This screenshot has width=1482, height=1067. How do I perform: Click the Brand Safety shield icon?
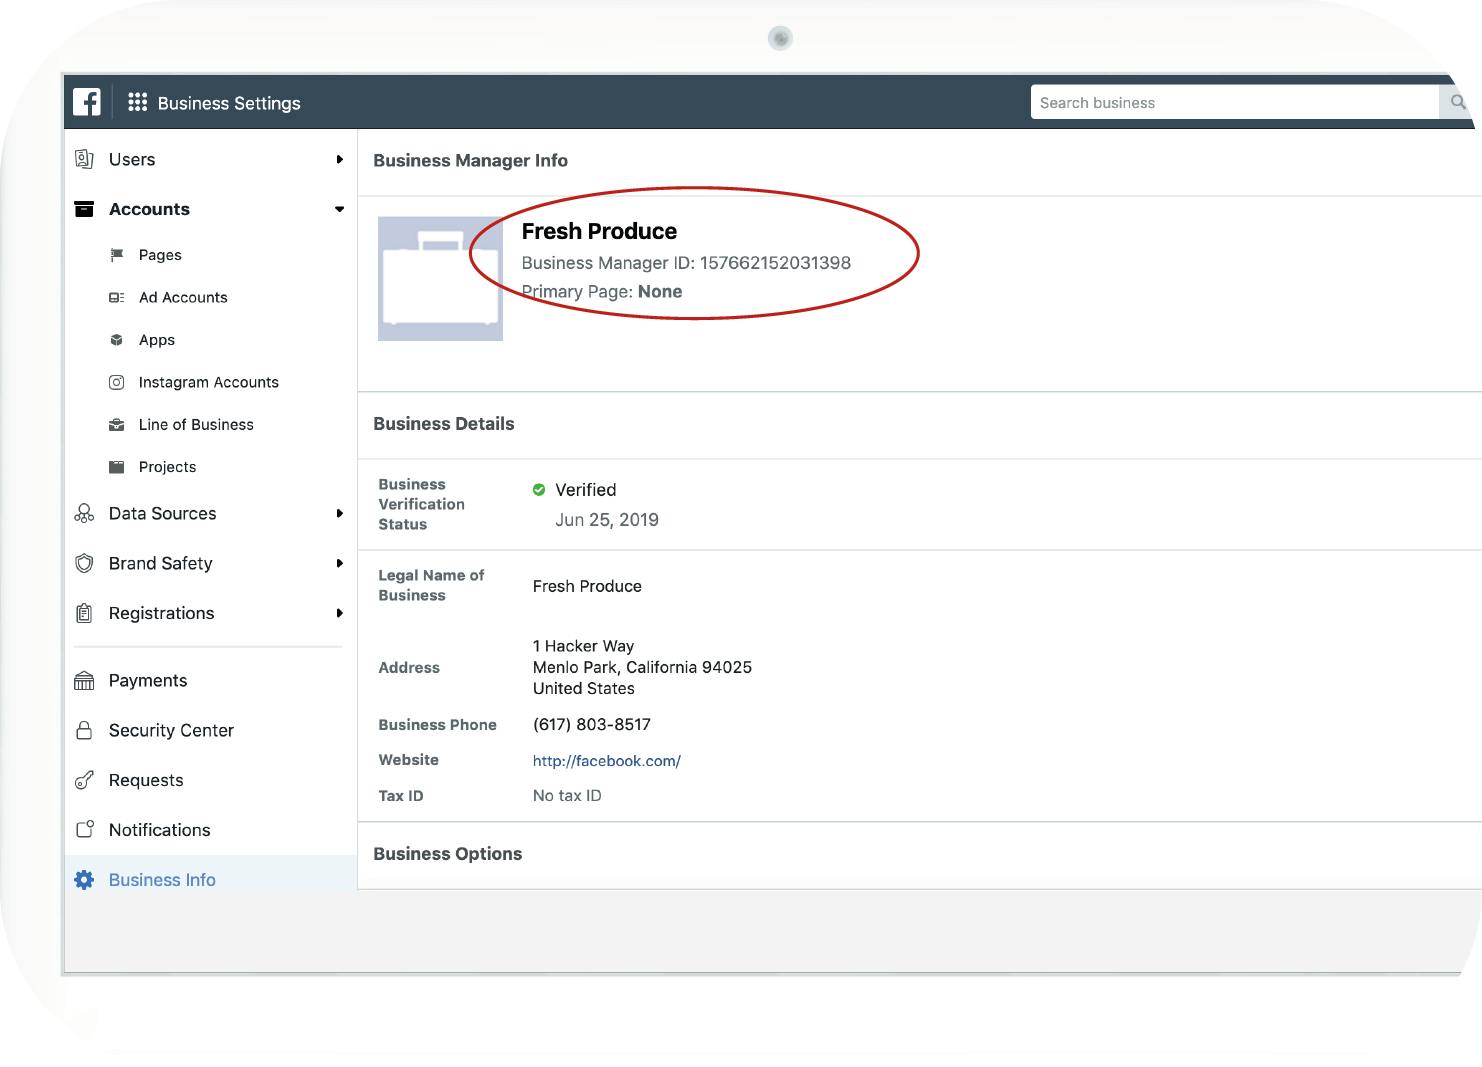click(85, 563)
